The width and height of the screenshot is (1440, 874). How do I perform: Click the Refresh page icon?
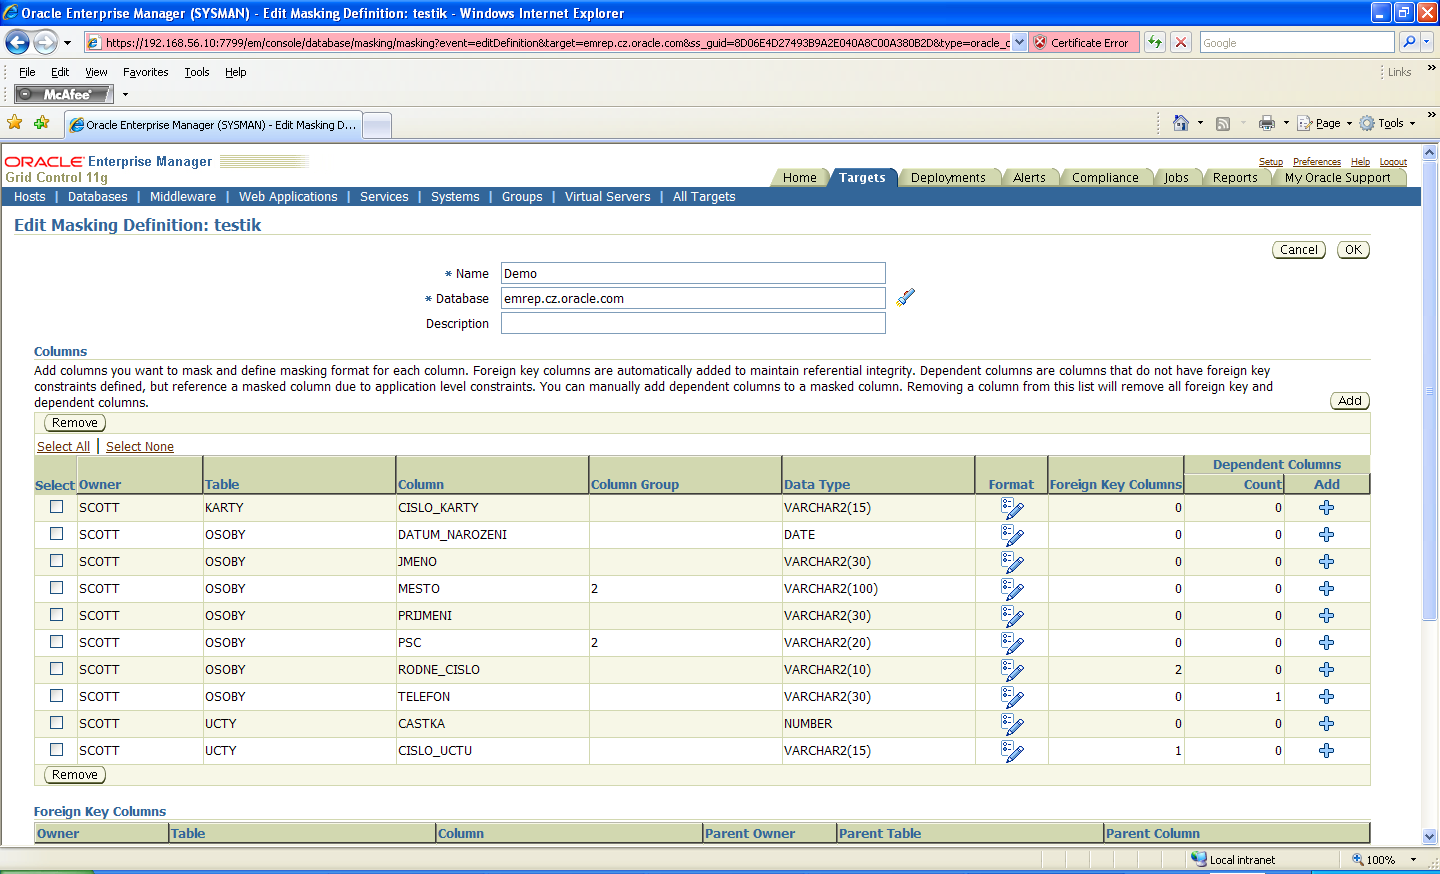click(x=1155, y=42)
